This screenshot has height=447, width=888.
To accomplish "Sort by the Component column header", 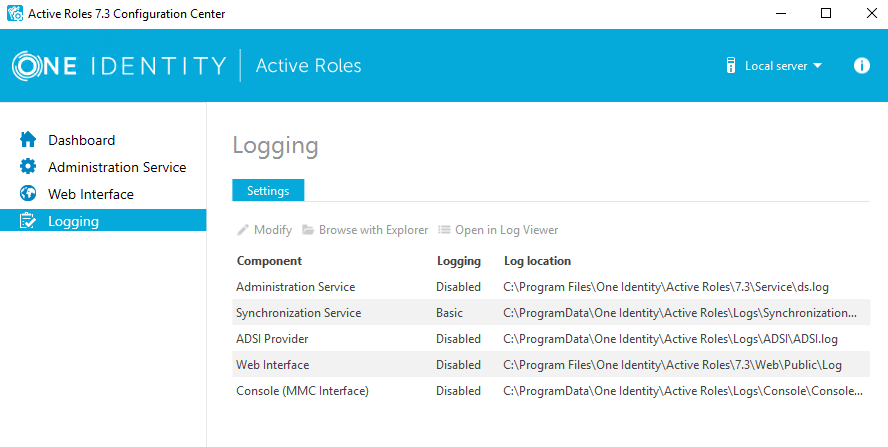I will pyautogui.click(x=269, y=261).
